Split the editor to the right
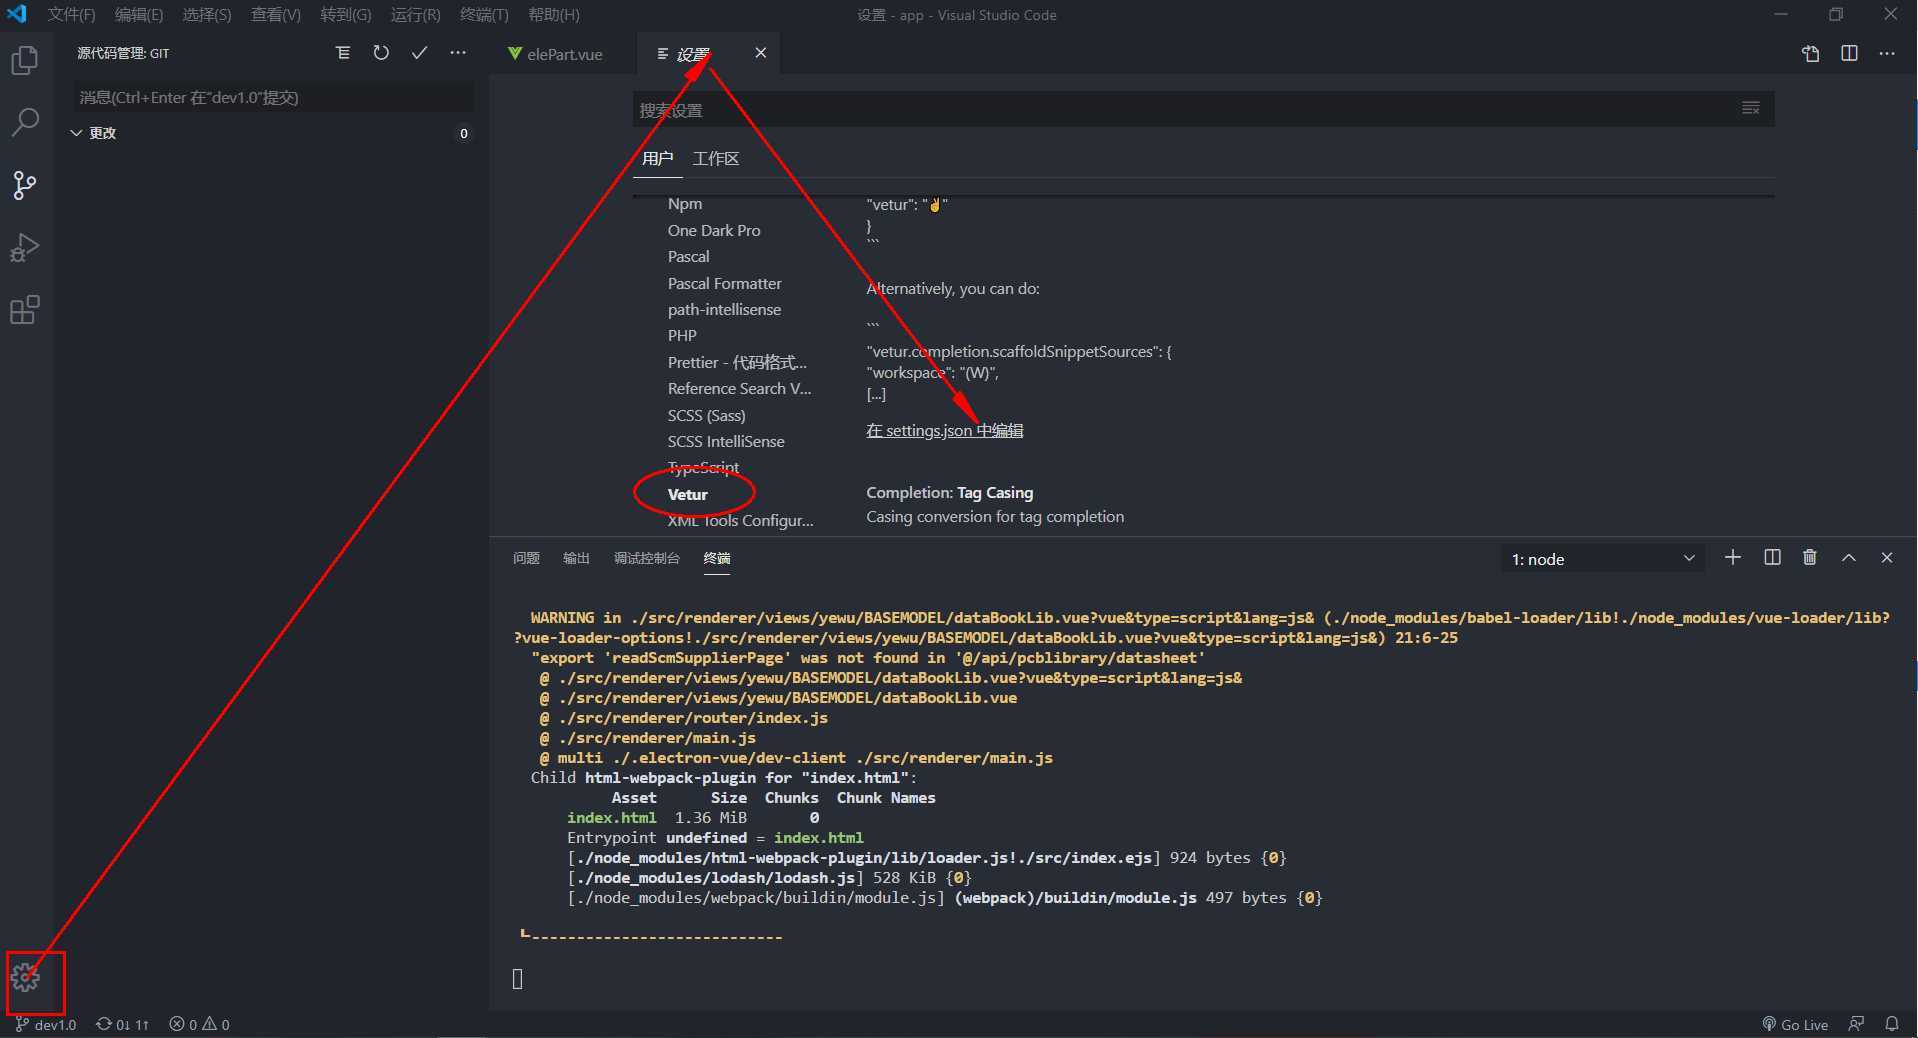This screenshot has width=1918, height=1038. [1849, 53]
